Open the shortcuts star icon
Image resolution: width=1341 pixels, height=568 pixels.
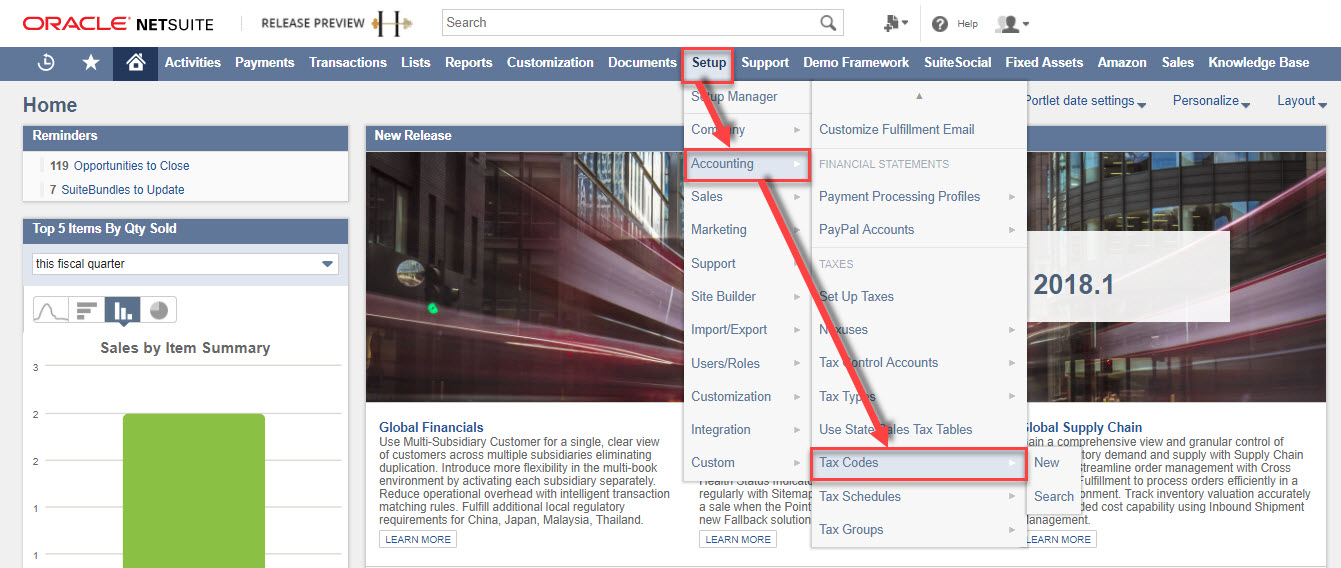click(91, 62)
